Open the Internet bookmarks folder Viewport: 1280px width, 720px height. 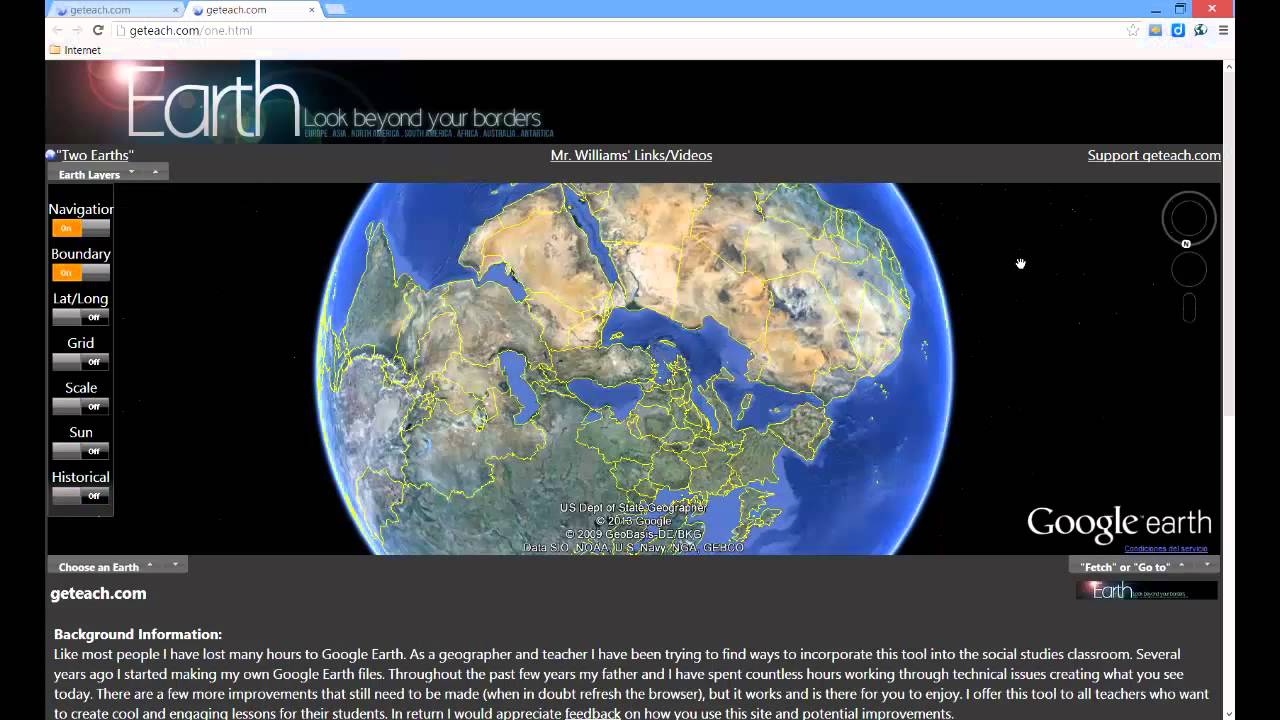[75, 50]
